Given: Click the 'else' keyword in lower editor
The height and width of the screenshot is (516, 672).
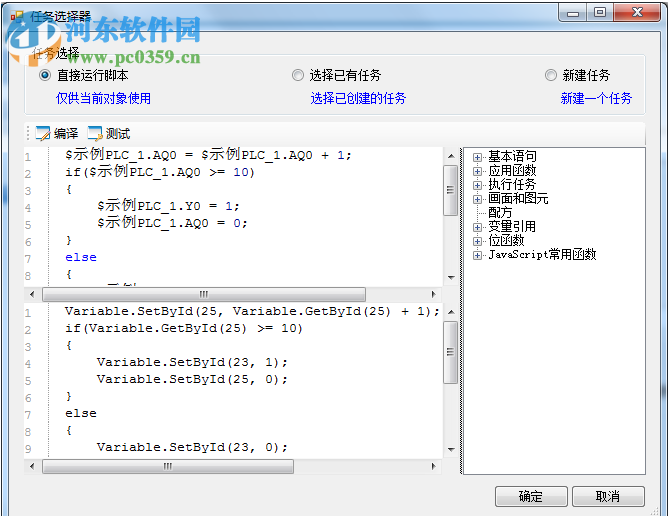Looking at the screenshot, I should [81, 413].
